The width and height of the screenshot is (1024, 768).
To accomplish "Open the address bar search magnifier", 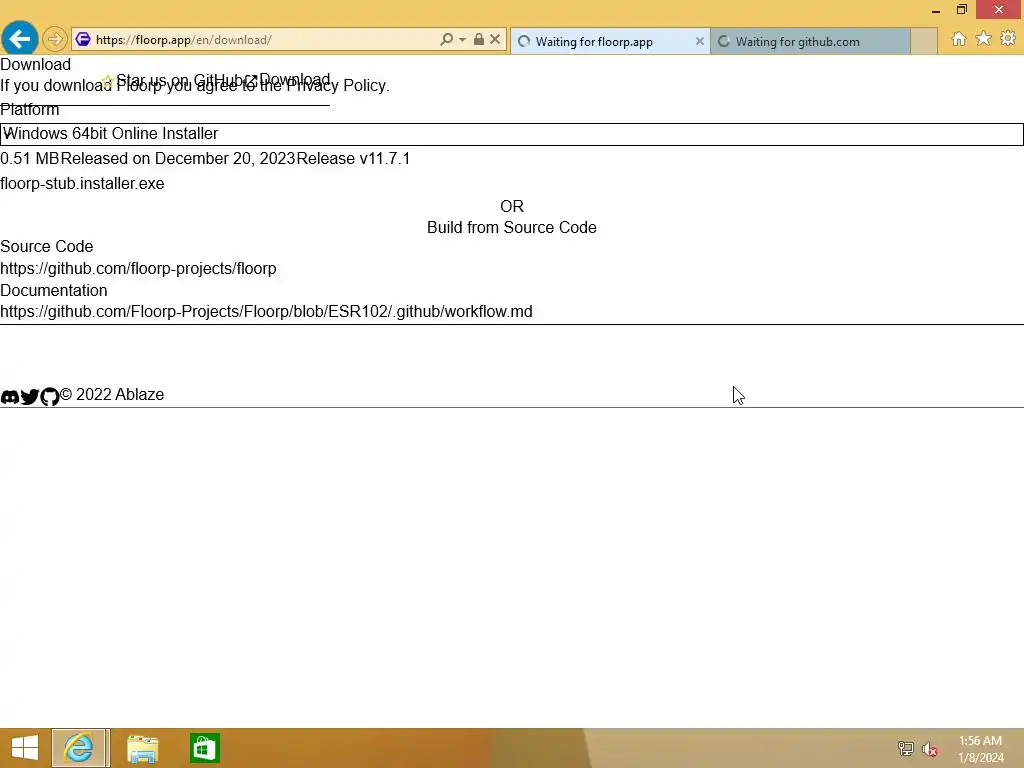I will click(x=447, y=39).
